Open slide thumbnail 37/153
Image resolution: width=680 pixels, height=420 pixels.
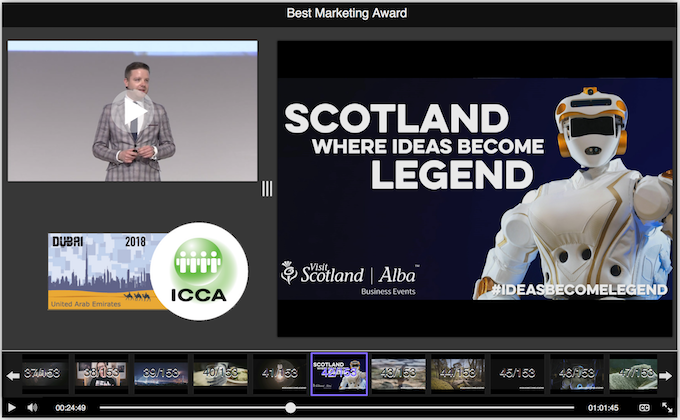[x=45, y=374]
